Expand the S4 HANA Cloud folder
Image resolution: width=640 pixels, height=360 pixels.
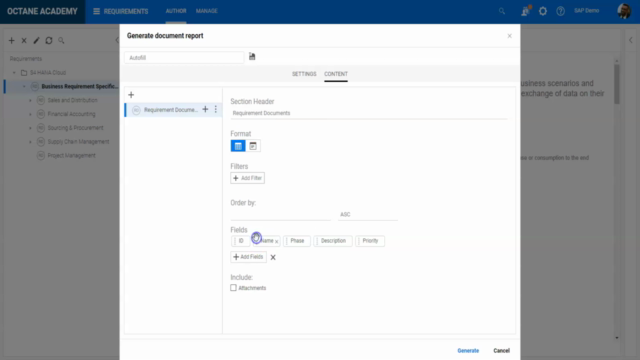[14, 73]
